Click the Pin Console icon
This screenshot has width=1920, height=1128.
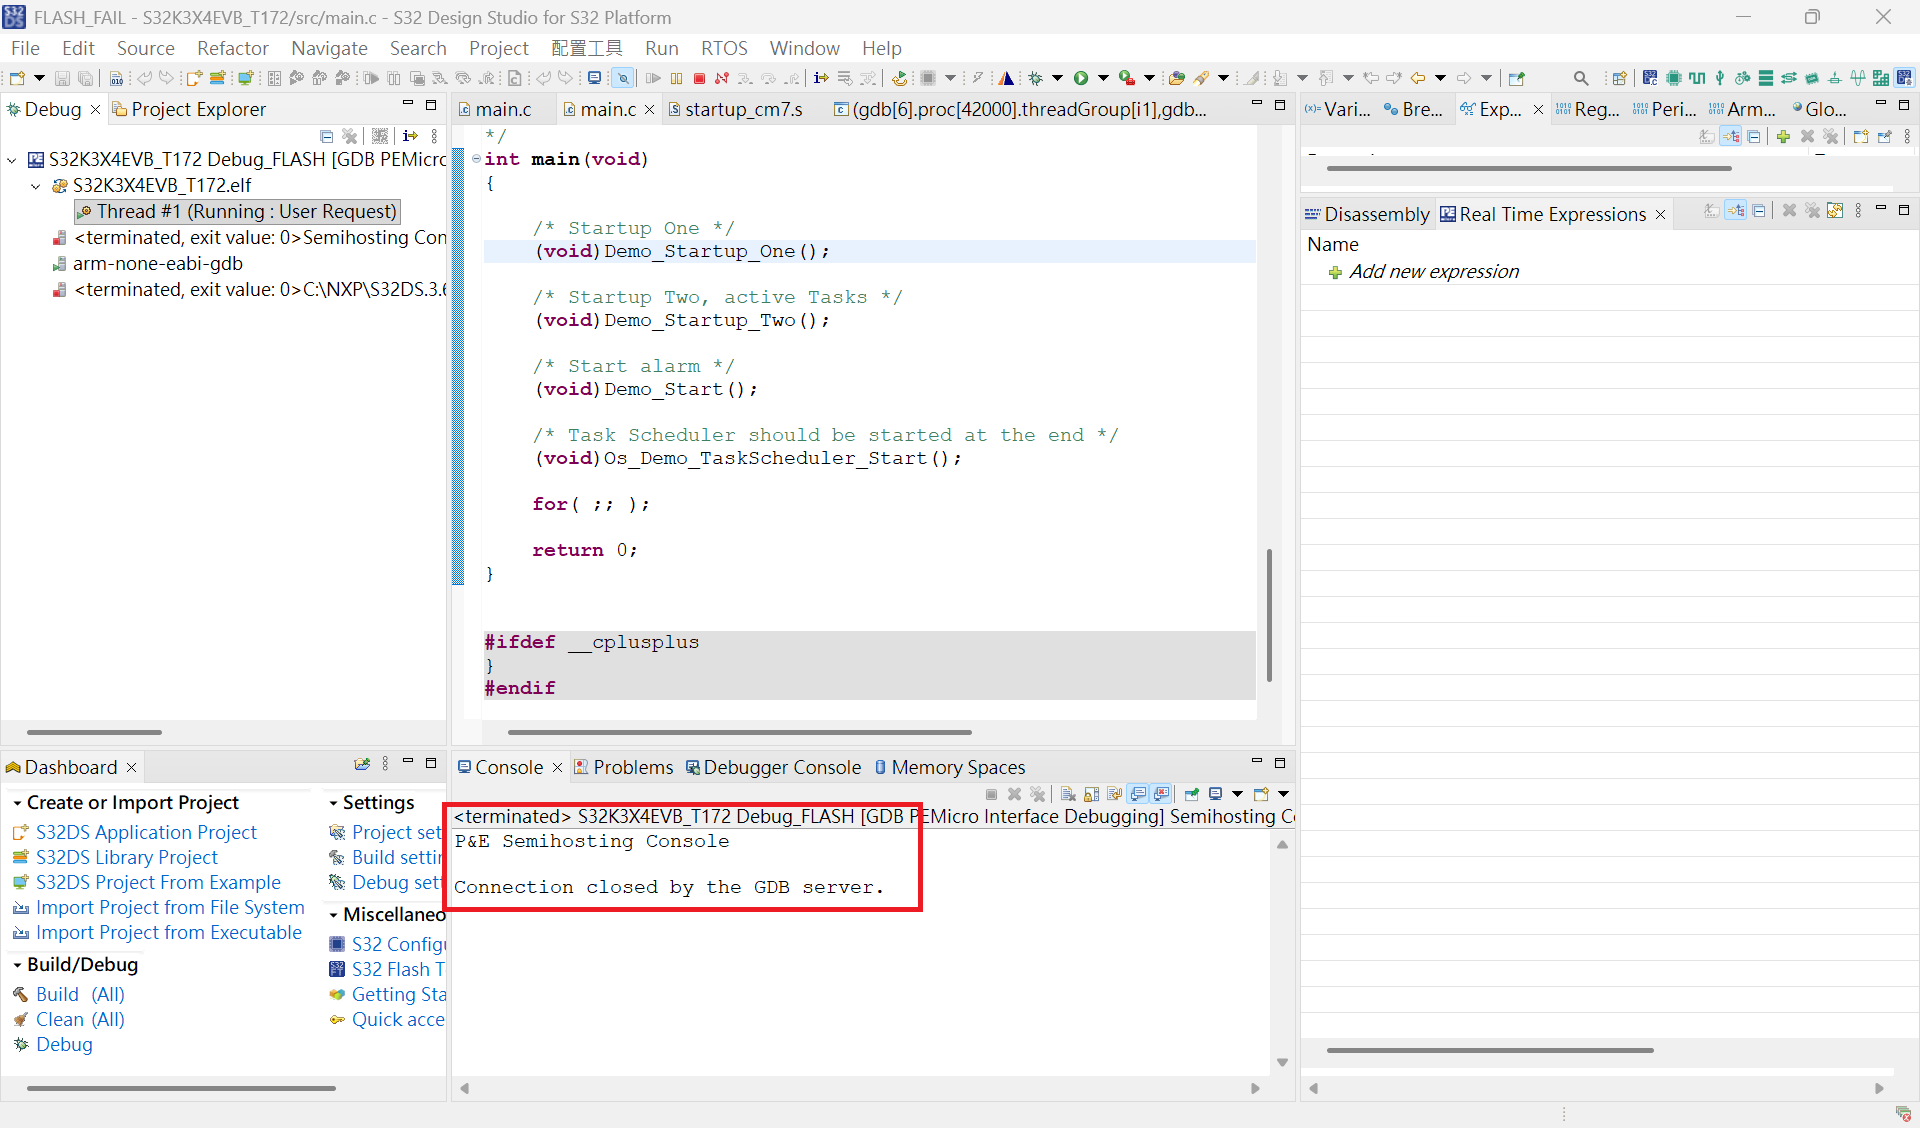pyautogui.click(x=1192, y=794)
